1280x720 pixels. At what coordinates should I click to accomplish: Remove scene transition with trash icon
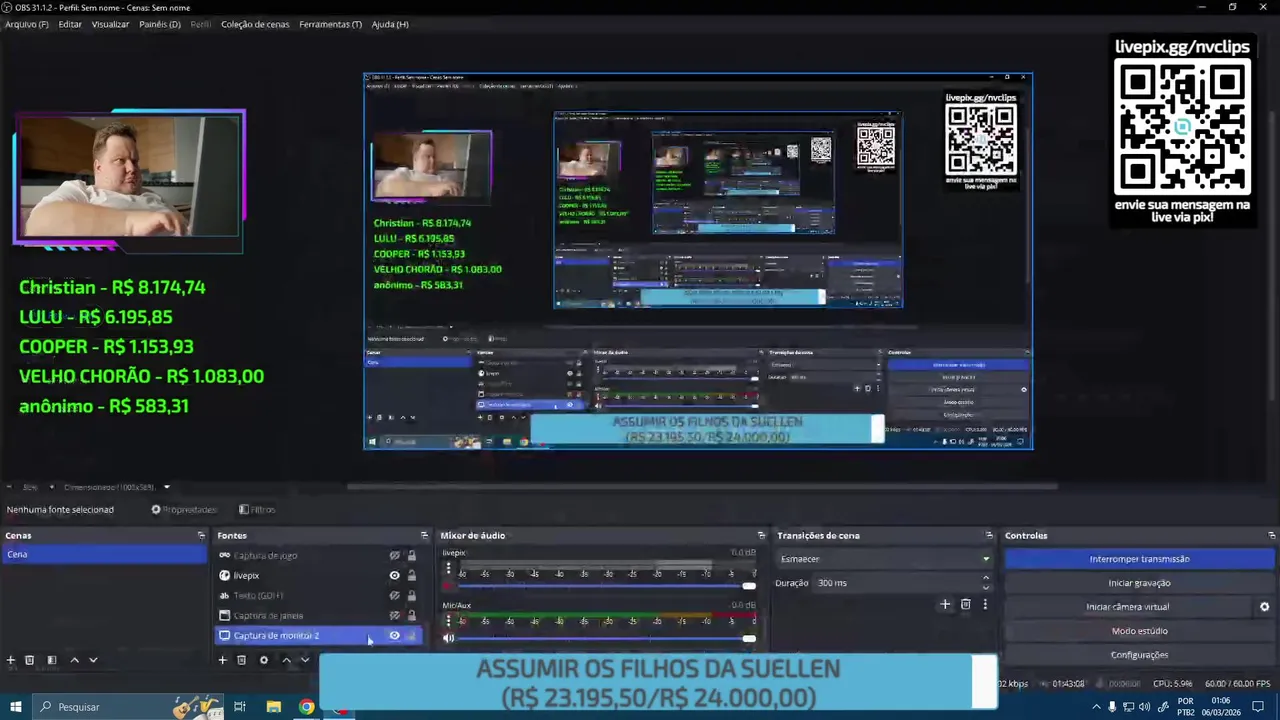[x=965, y=604]
